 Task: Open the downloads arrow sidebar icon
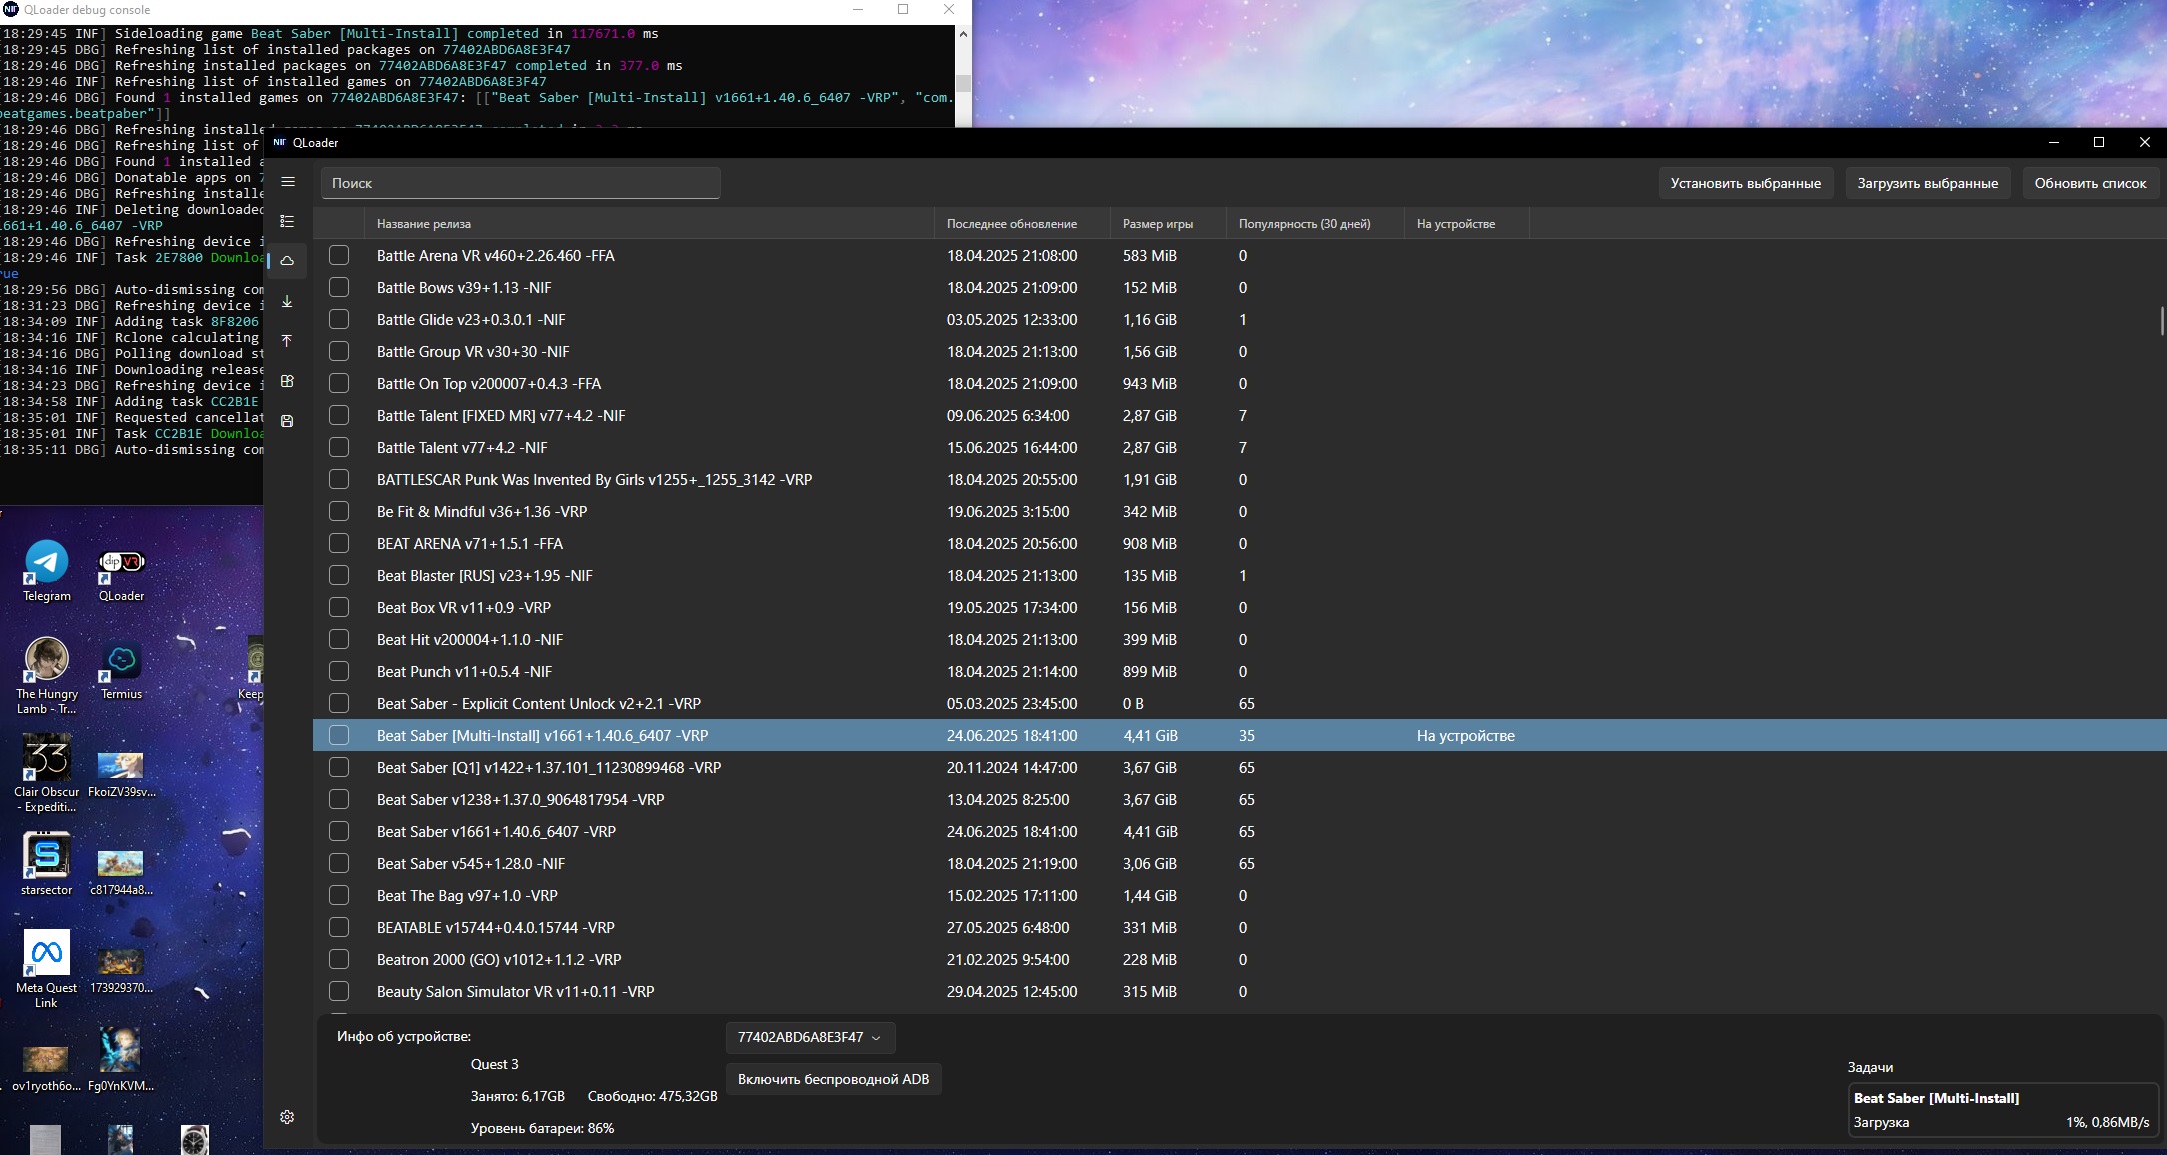click(288, 301)
